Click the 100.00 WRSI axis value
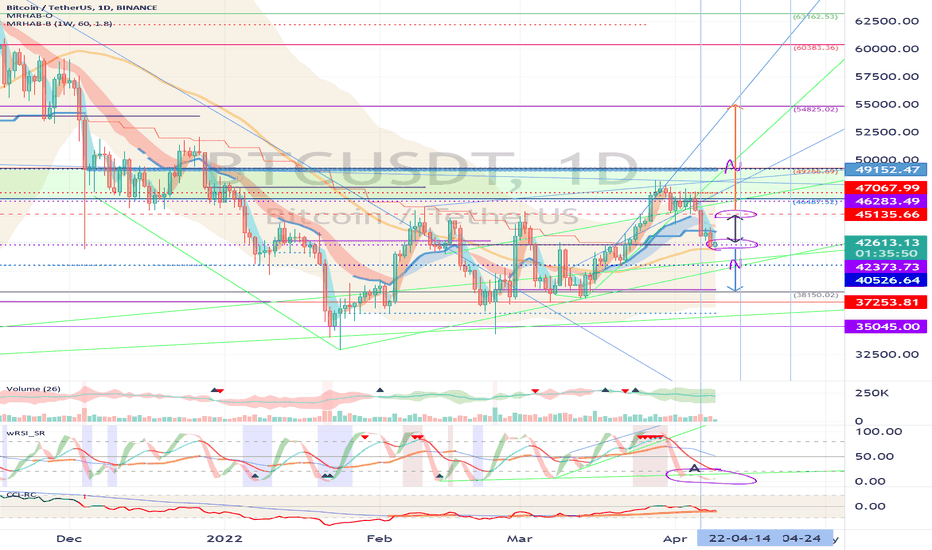This screenshot has width=932, height=550. click(878, 432)
